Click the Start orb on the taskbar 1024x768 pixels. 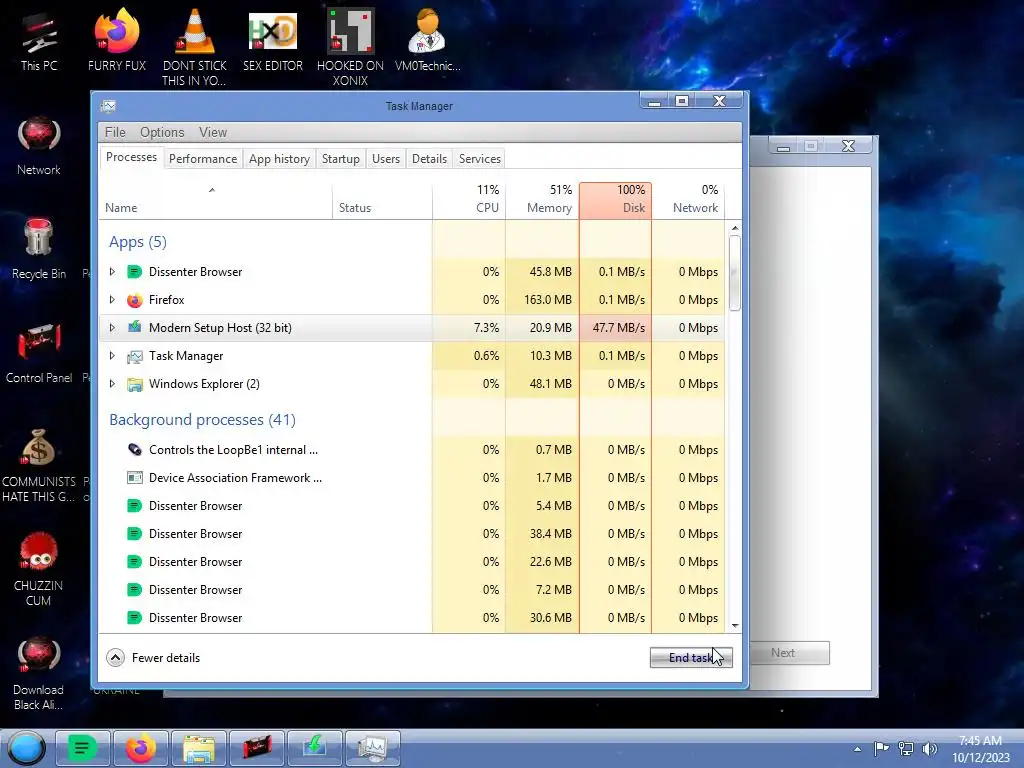pos(26,748)
